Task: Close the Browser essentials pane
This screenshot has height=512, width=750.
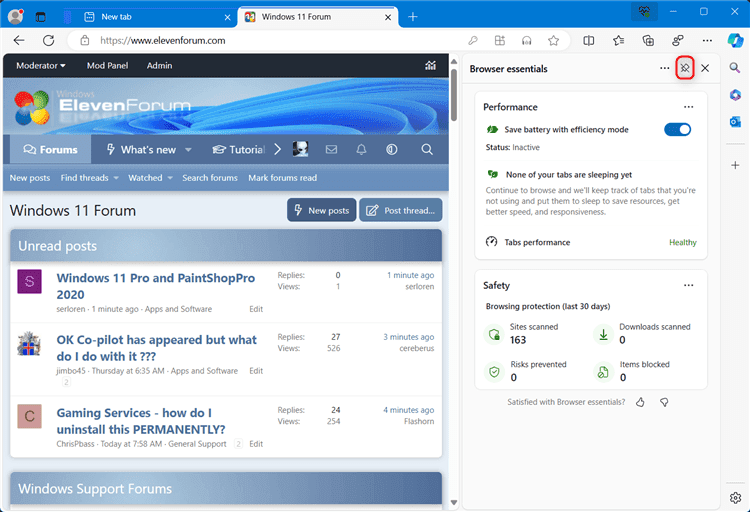Action: tap(705, 68)
